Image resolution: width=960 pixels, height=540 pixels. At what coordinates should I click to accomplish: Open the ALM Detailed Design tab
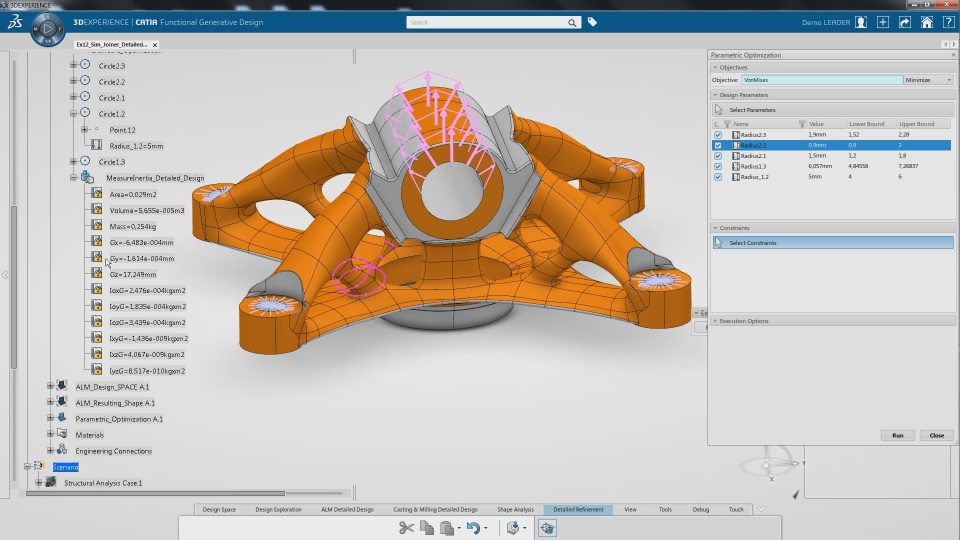(347, 510)
